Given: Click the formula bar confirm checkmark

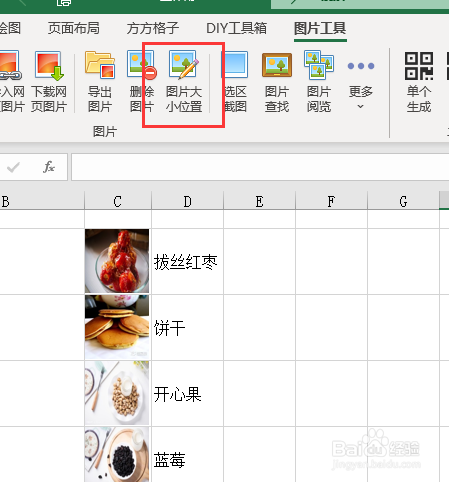Looking at the screenshot, I should [x=13, y=167].
